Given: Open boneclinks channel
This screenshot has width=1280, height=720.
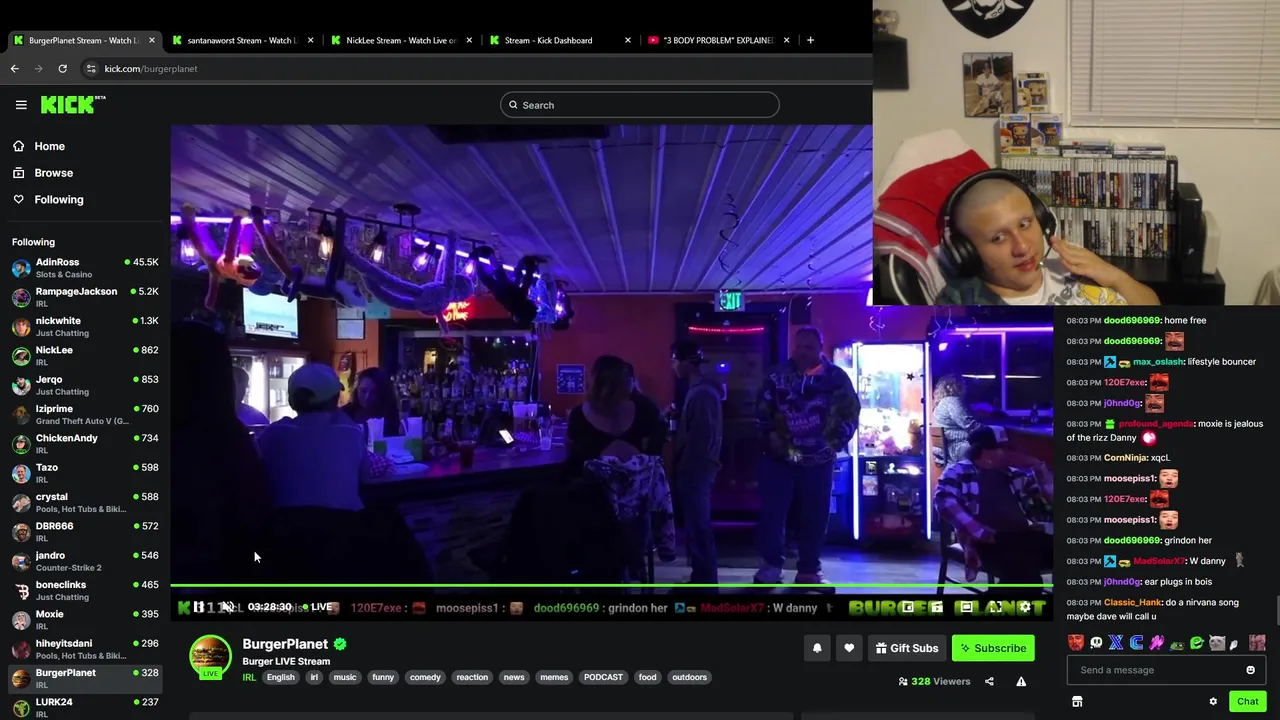Looking at the screenshot, I should point(85,590).
